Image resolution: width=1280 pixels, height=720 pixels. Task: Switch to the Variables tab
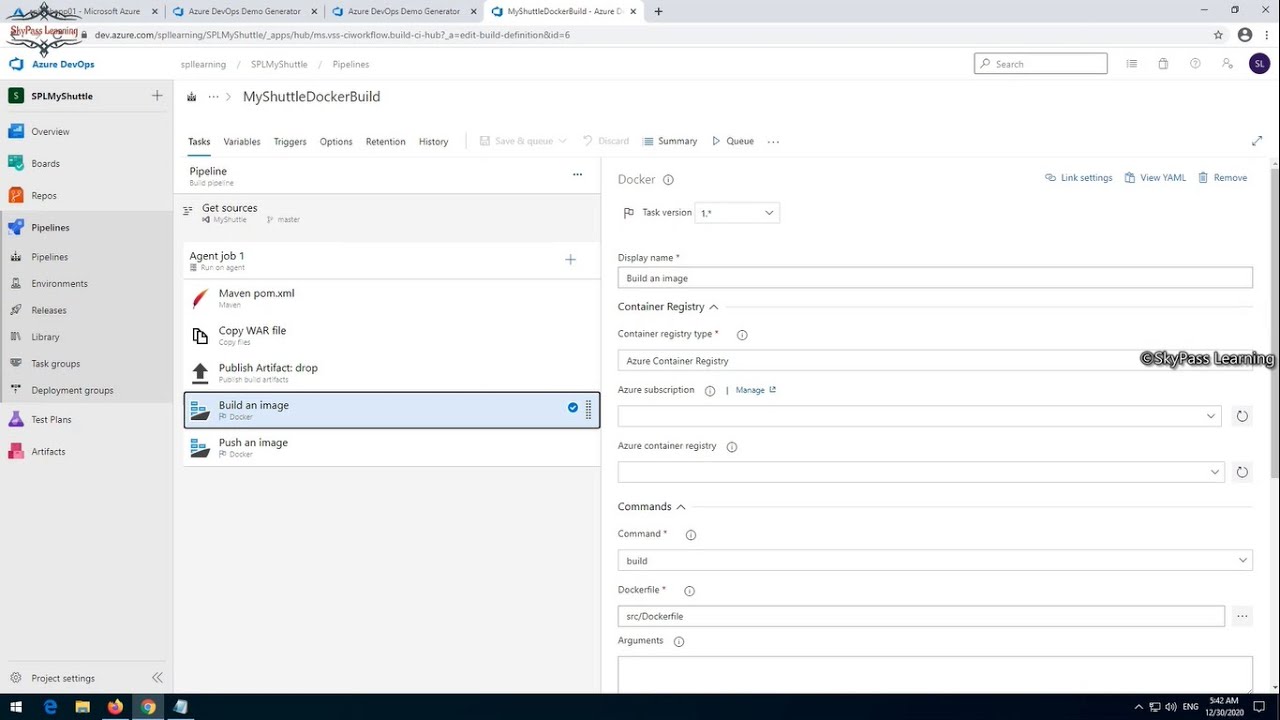click(x=242, y=142)
